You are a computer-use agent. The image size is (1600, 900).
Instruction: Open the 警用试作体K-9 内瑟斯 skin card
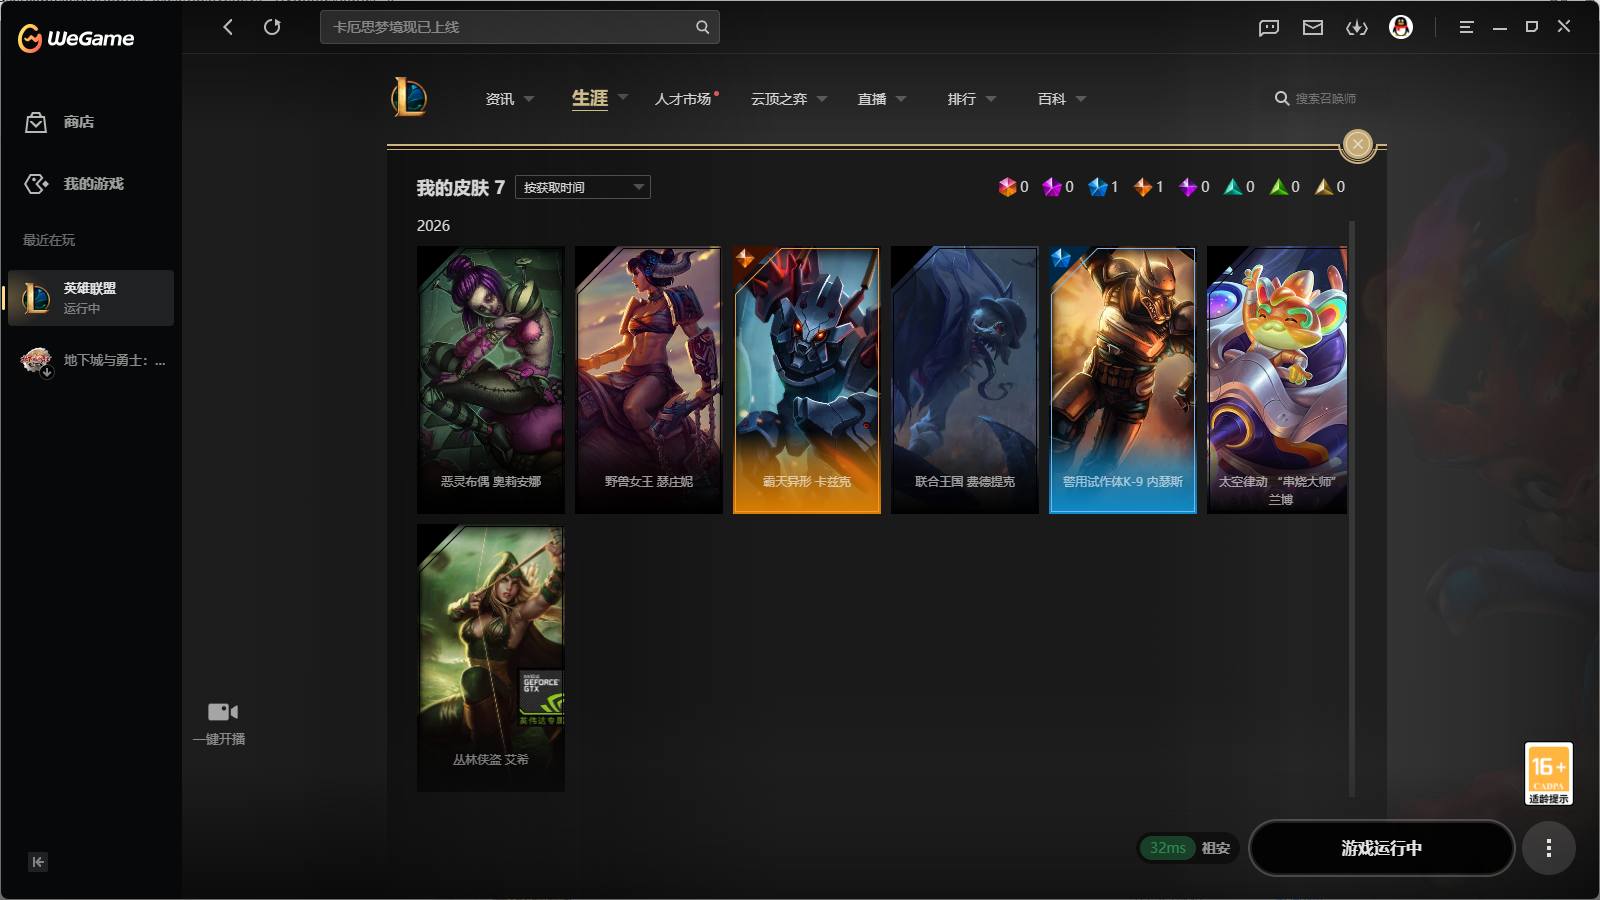coord(1123,380)
